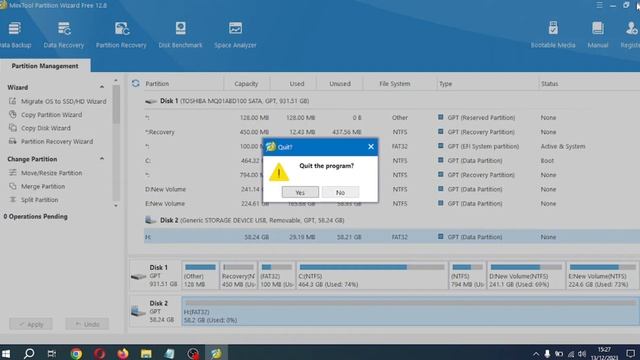The image size is (640, 360).
Task: Click sidebar scrollbar up arrow
Action: click(116, 80)
